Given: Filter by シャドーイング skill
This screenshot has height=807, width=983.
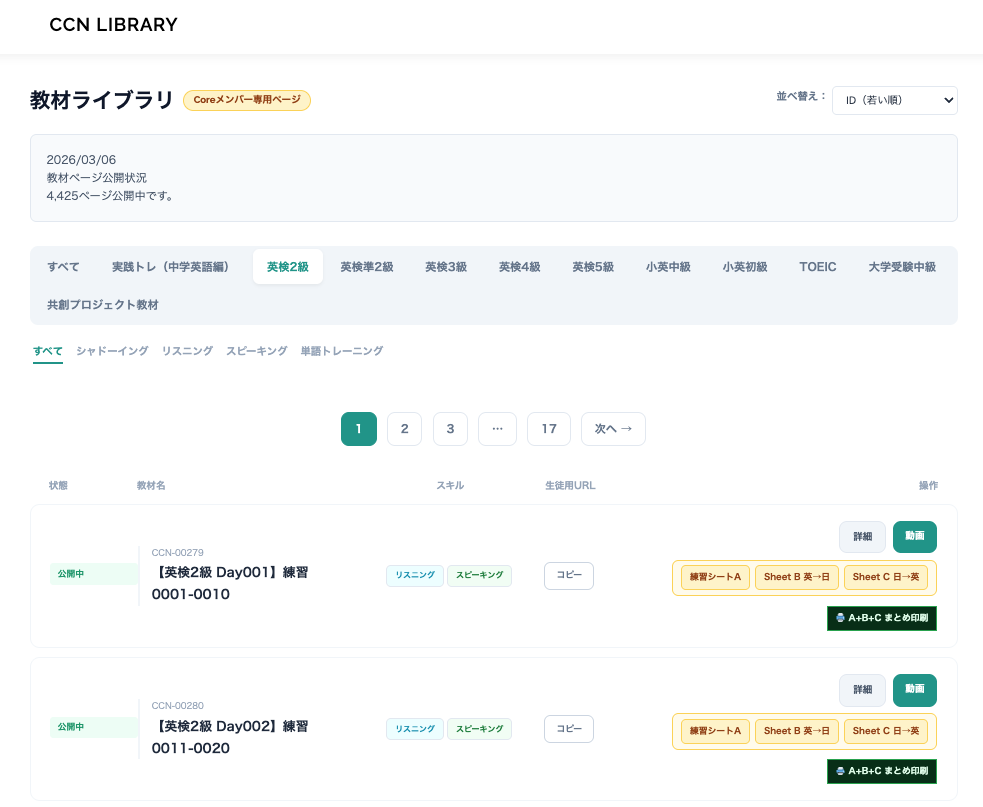Looking at the screenshot, I should (112, 351).
